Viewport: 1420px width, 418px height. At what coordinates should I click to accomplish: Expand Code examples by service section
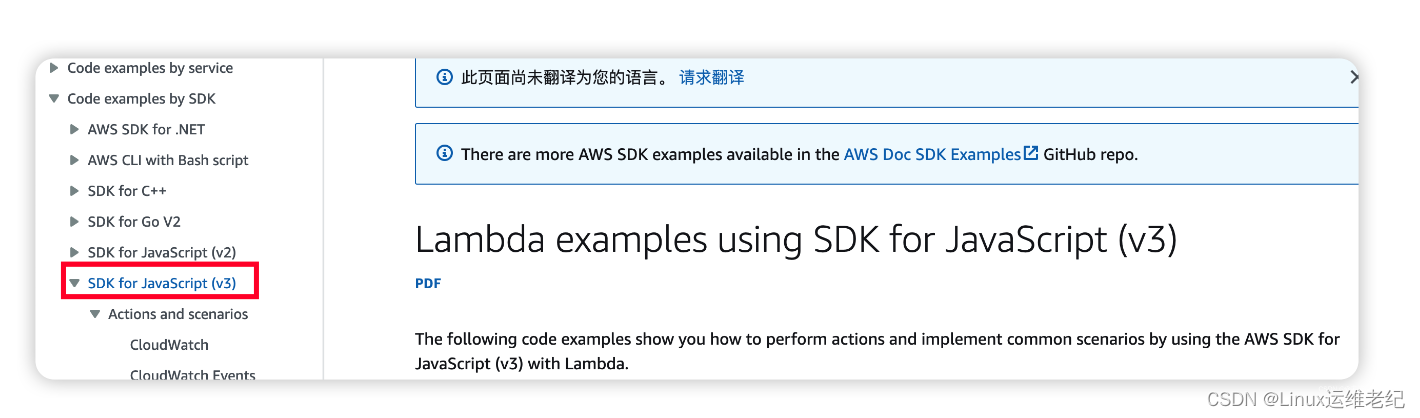54,68
